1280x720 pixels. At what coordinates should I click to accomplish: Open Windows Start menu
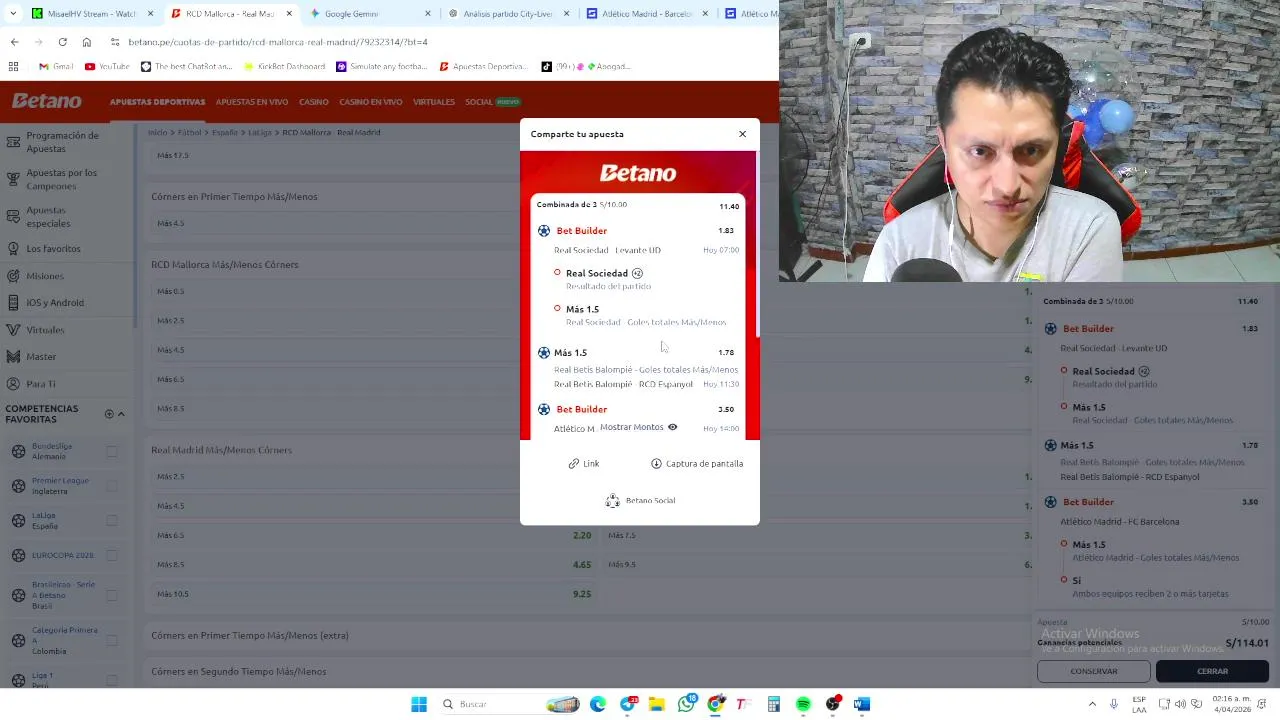pos(419,705)
